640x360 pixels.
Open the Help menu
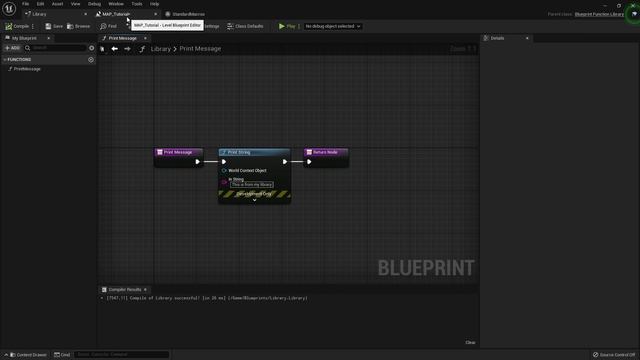click(x=154, y=4)
